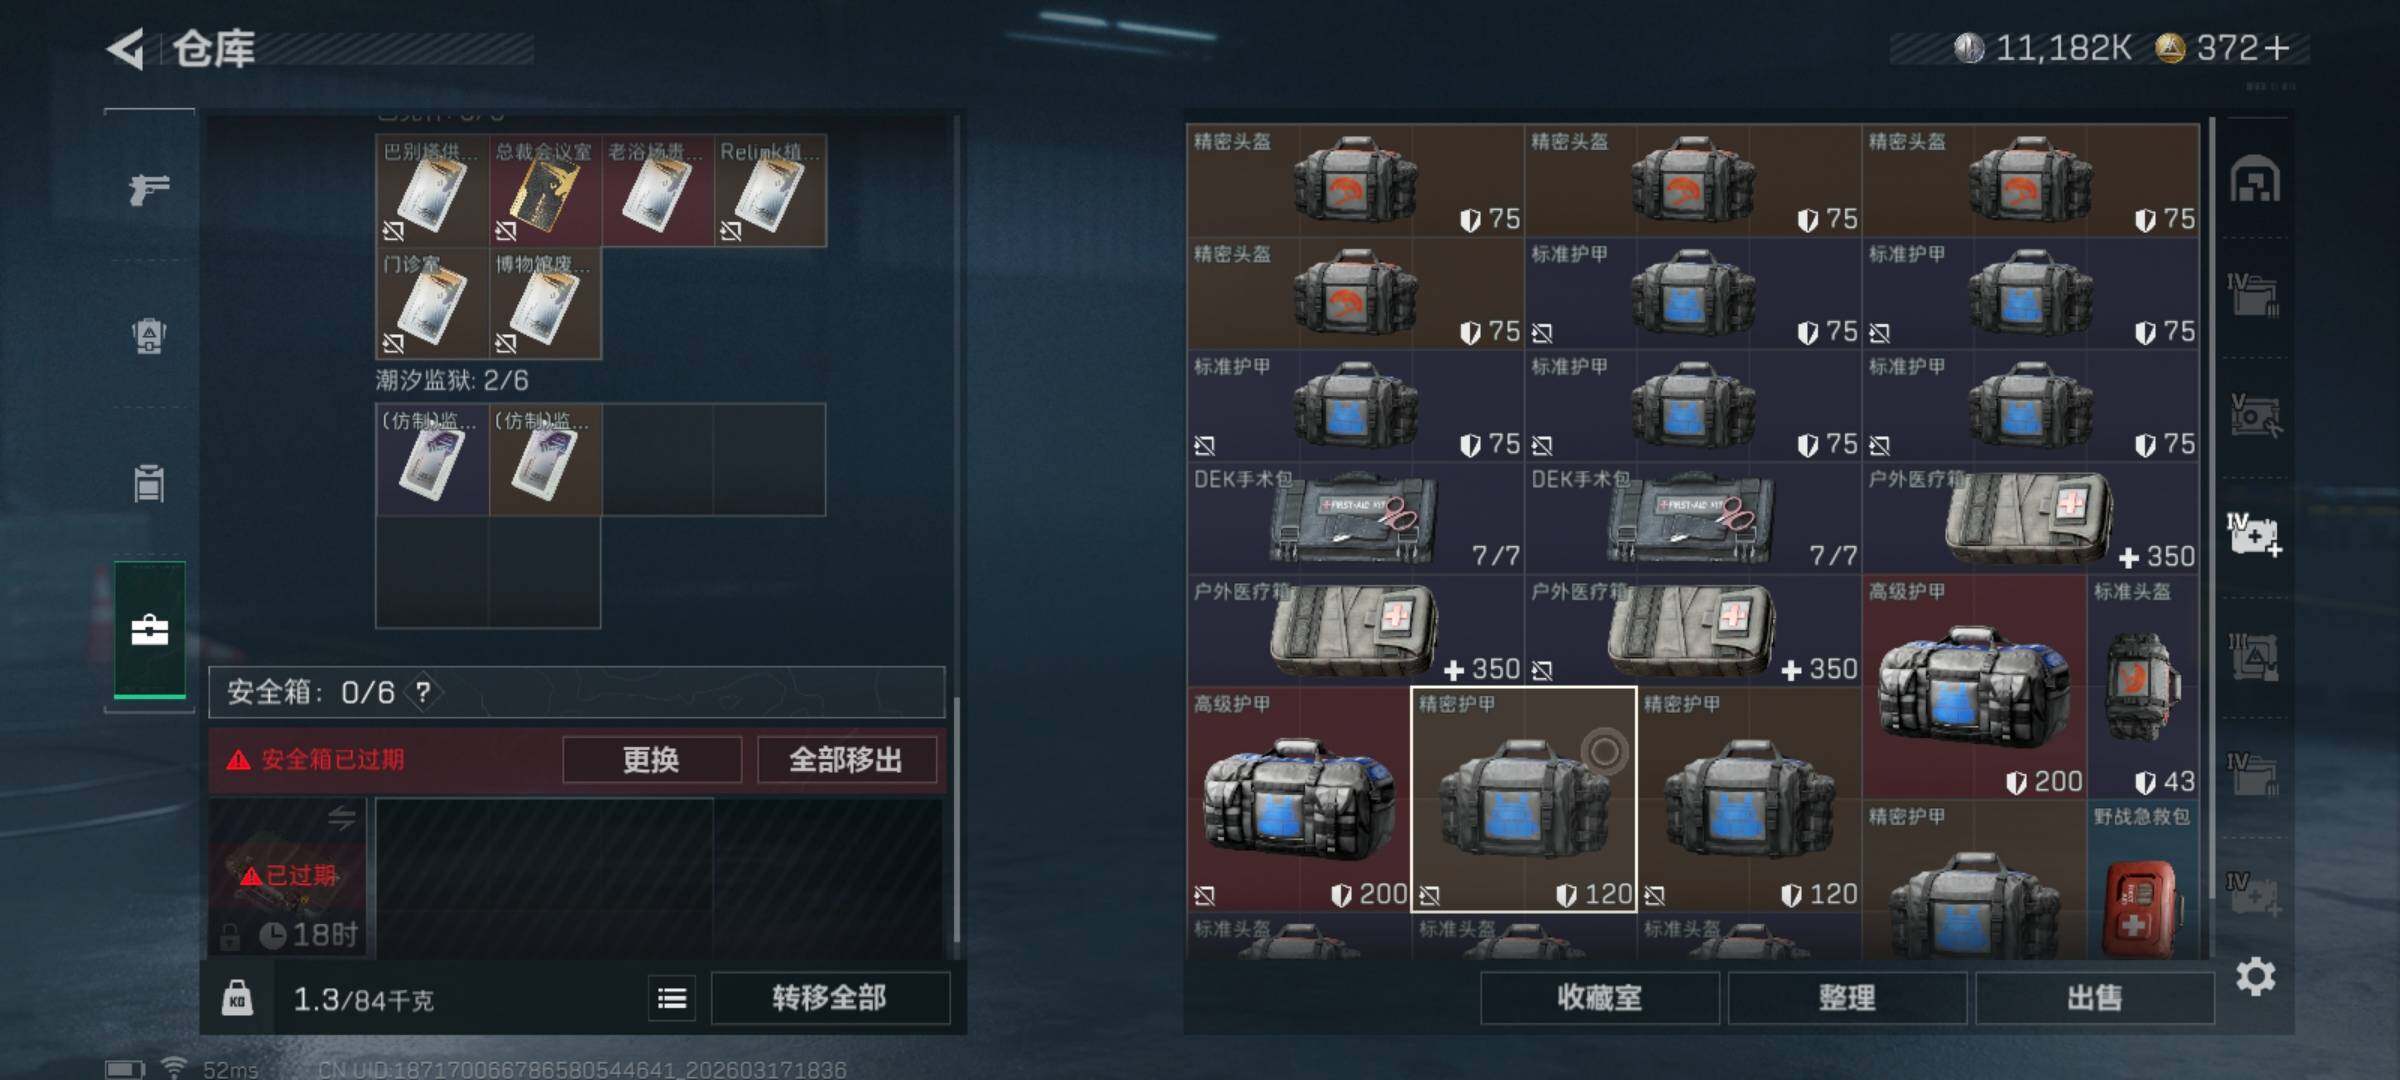Image resolution: width=2400 pixels, height=1080 pixels.
Task: Open the 收藏室 tab
Action: pyautogui.click(x=1600, y=998)
